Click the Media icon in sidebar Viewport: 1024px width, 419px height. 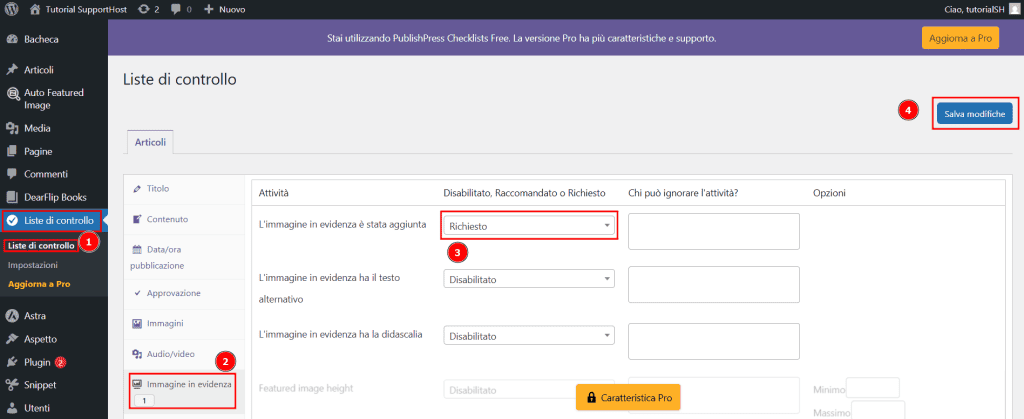pyautogui.click(x=12, y=129)
